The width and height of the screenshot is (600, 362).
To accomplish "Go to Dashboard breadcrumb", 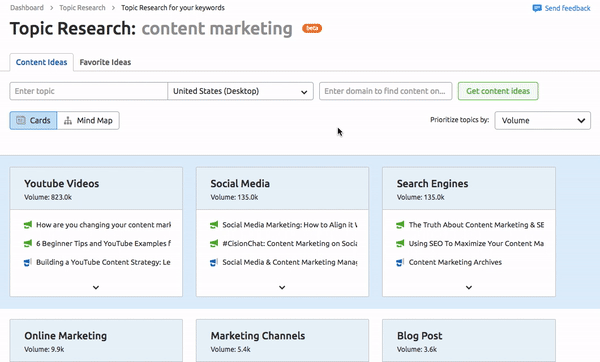I will pyautogui.click(x=27, y=8).
